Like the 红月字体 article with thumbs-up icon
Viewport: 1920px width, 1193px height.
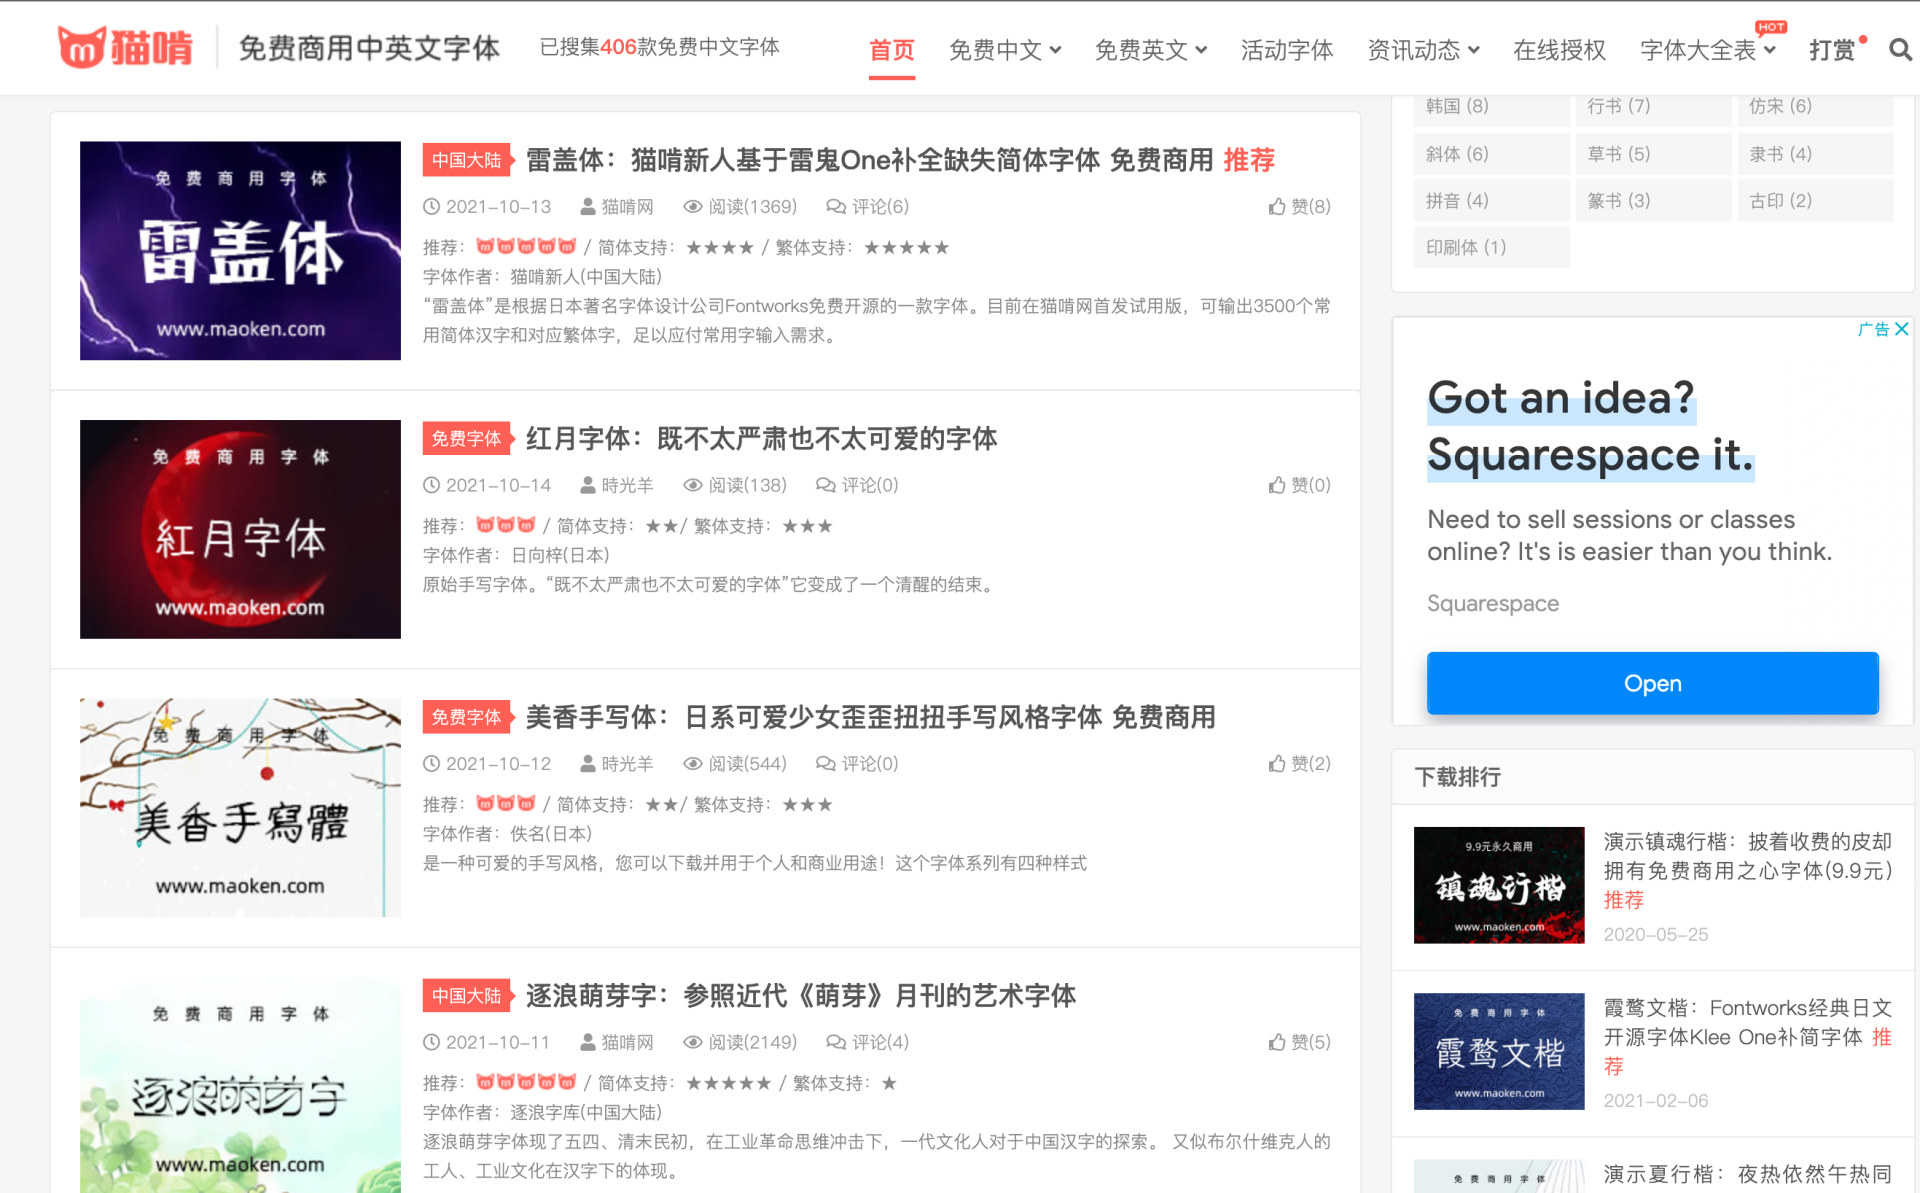[x=1277, y=485]
